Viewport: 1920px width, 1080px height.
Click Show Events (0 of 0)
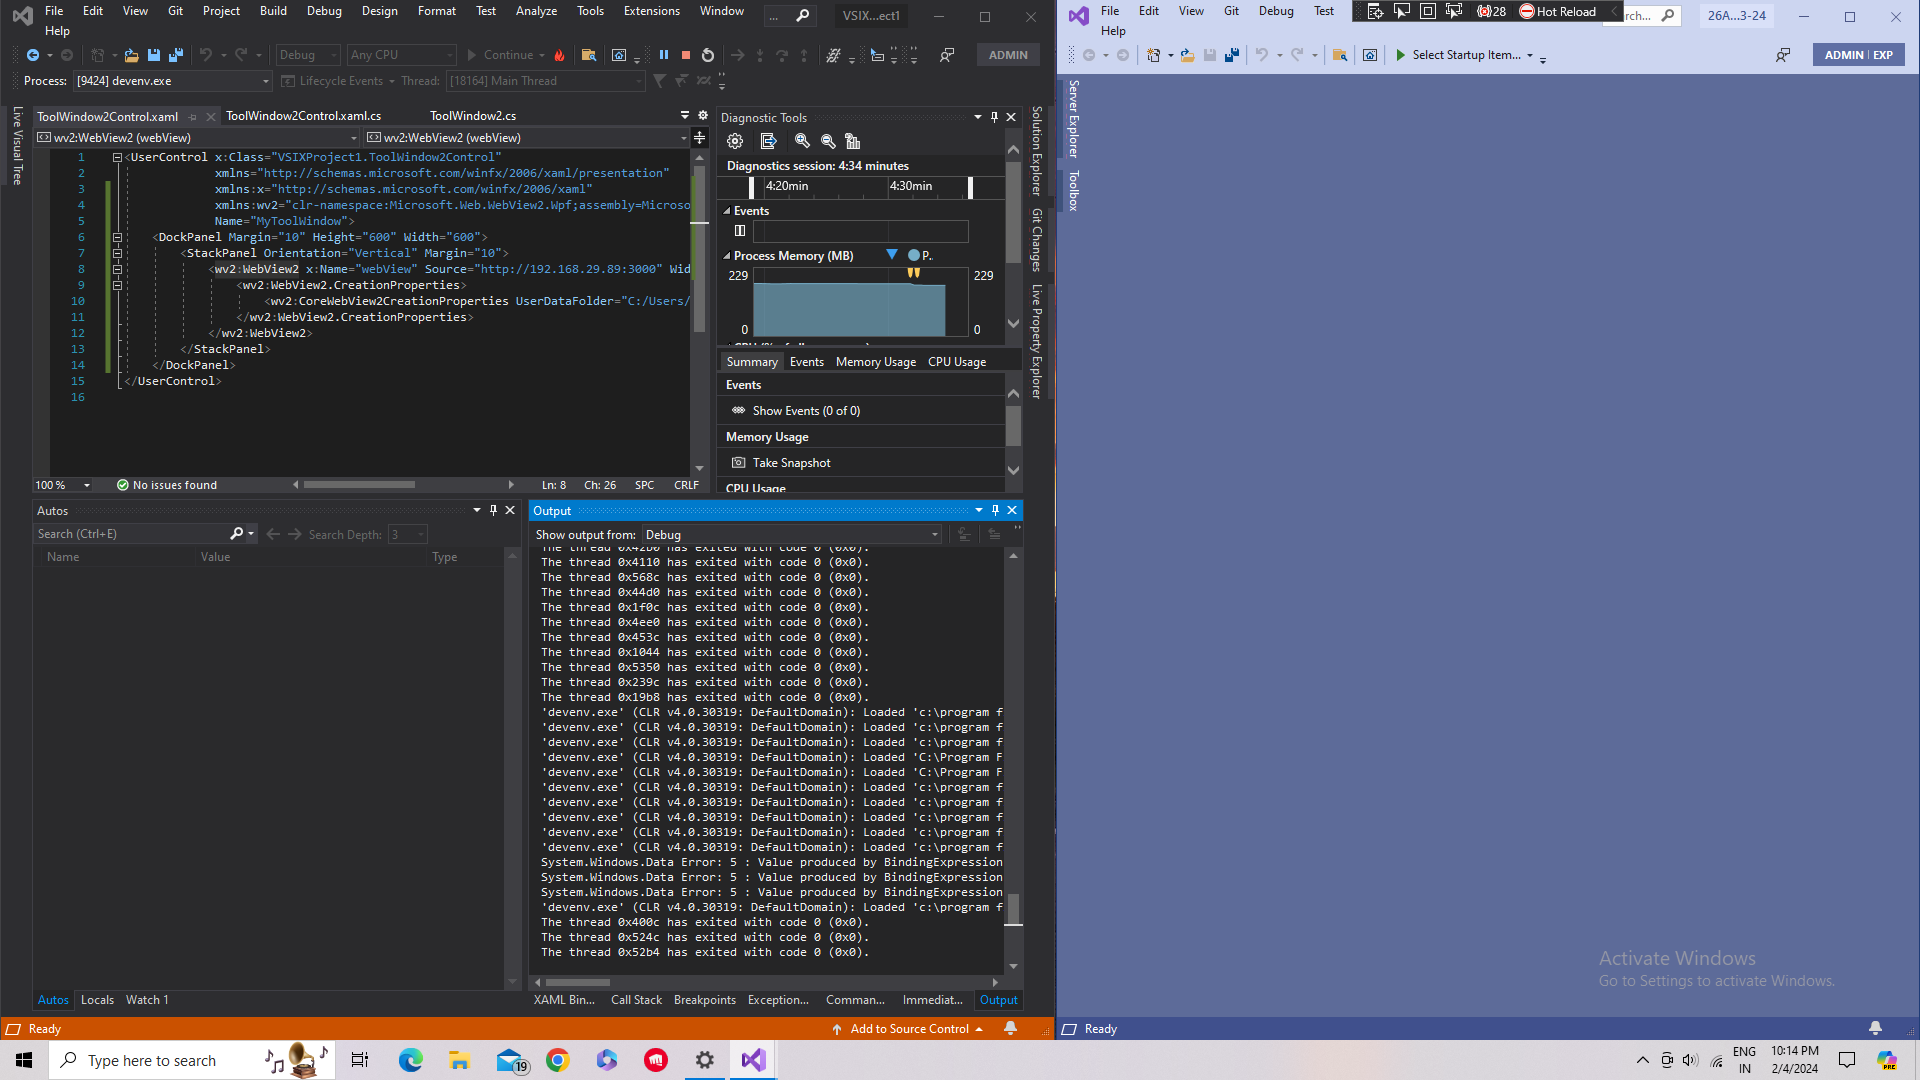click(x=805, y=411)
